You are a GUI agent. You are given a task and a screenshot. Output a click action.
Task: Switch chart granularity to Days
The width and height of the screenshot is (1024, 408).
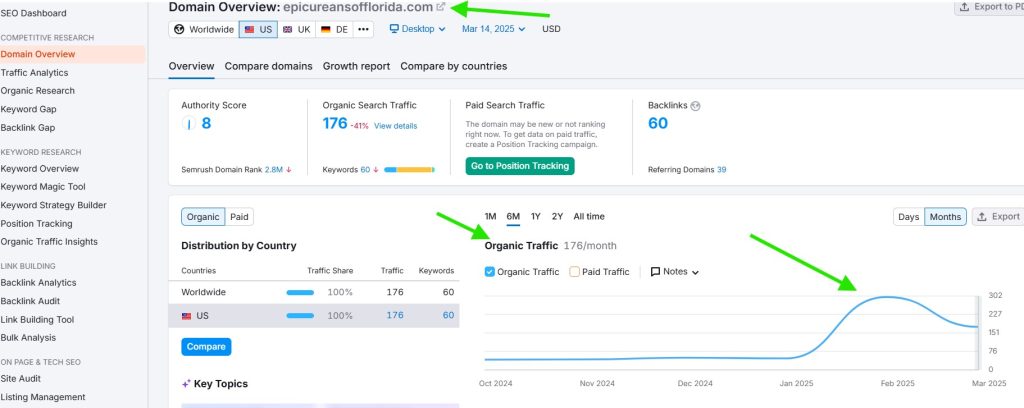click(x=908, y=217)
